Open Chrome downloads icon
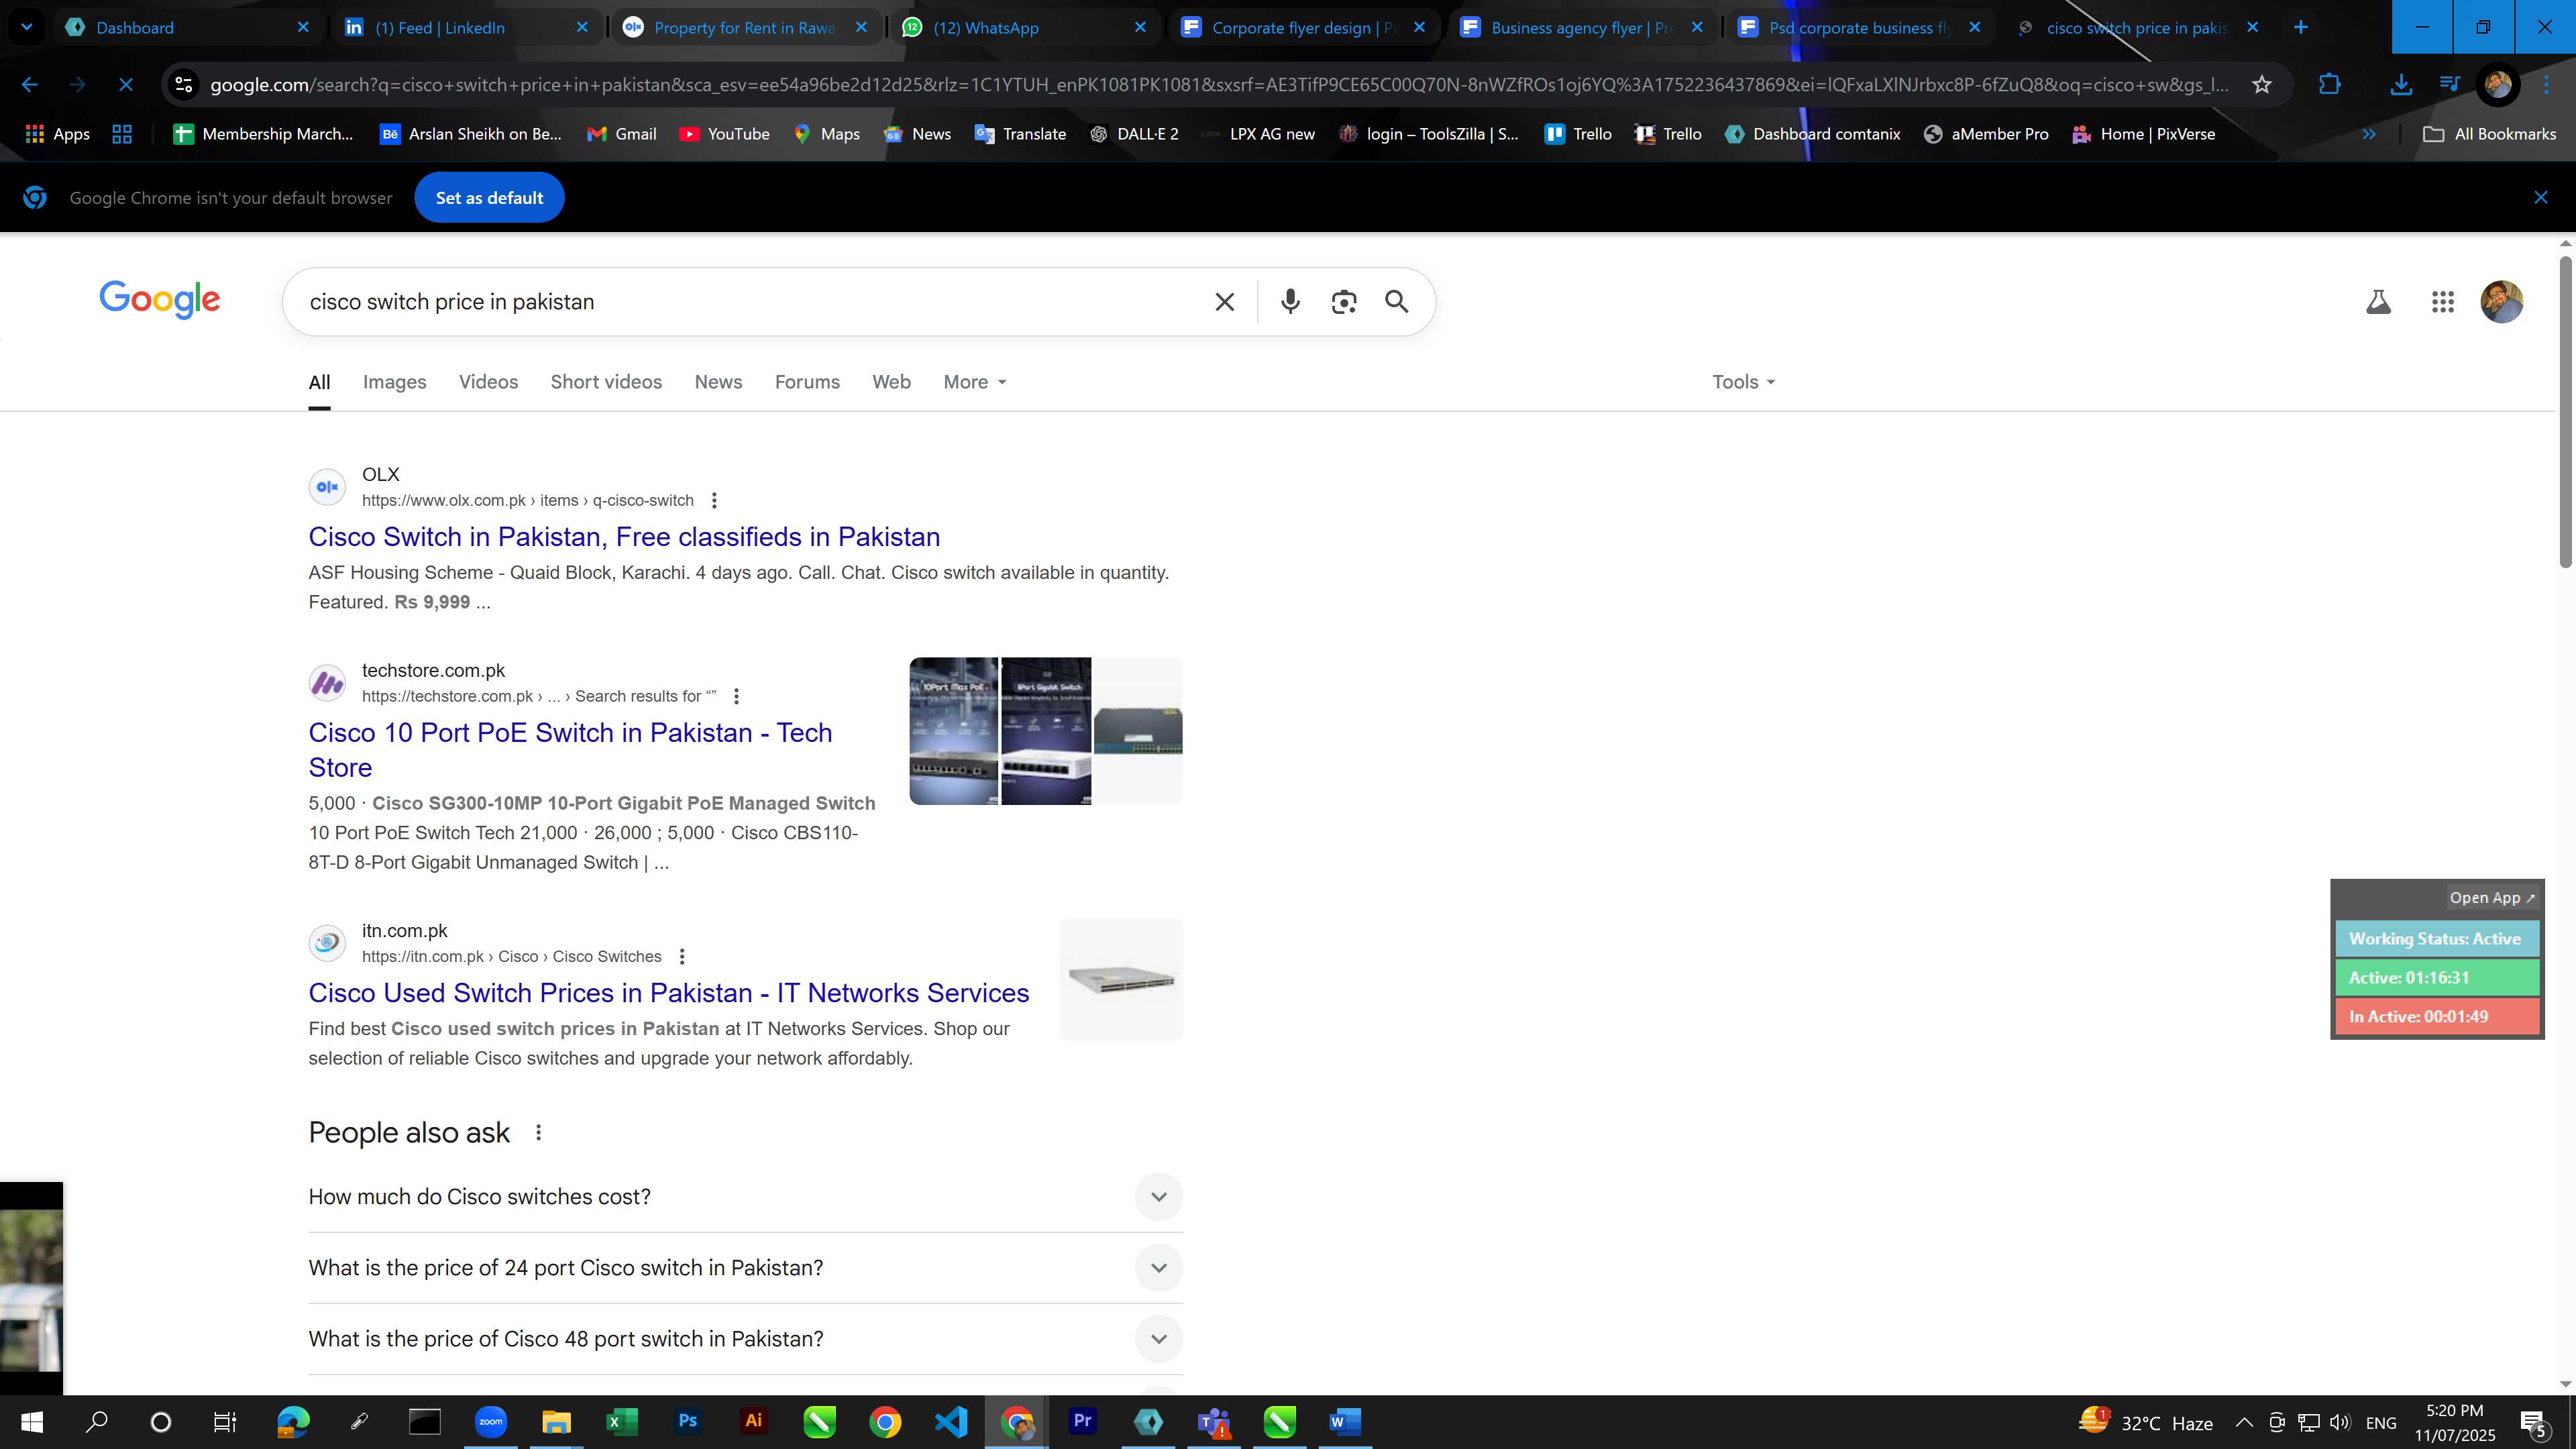 (2400, 84)
